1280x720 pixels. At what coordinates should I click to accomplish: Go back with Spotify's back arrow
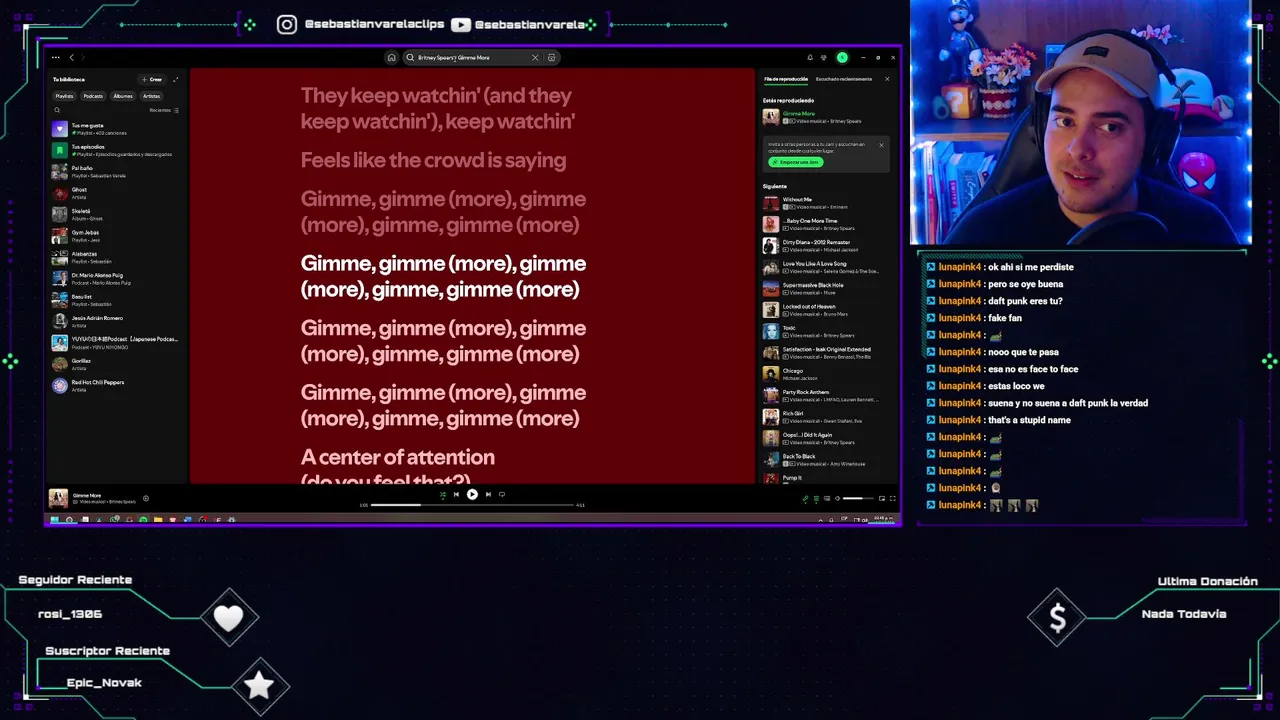(x=71, y=57)
